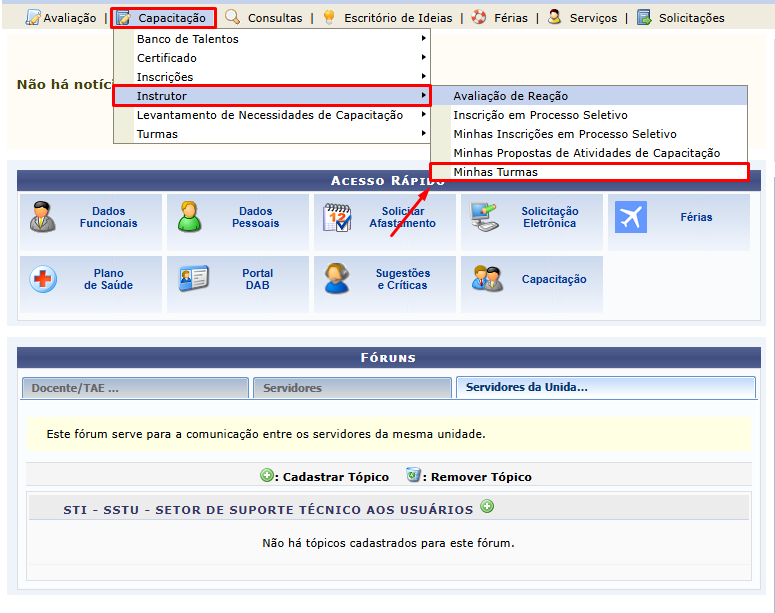
Task: Expand Levantamento de Necessidades de Capacitação submenu
Action: [x=272, y=115]
